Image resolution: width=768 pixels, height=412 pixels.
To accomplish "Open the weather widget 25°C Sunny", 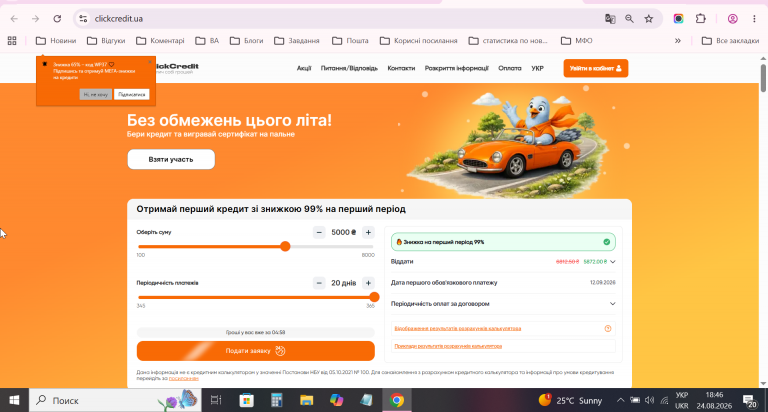I will 570,400.
